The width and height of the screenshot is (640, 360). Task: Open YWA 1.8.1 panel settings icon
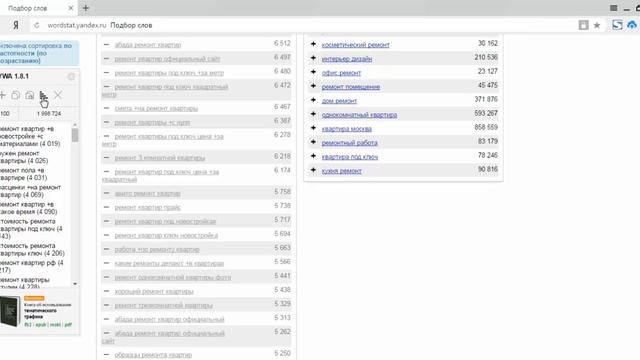[71, 76]
